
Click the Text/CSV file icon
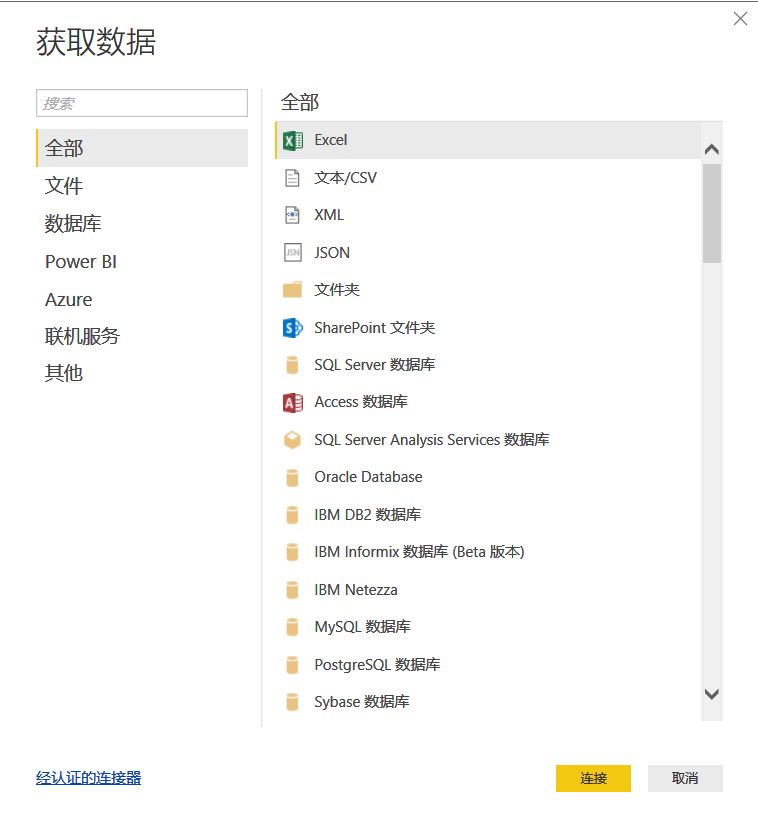(x=292, y=178)
